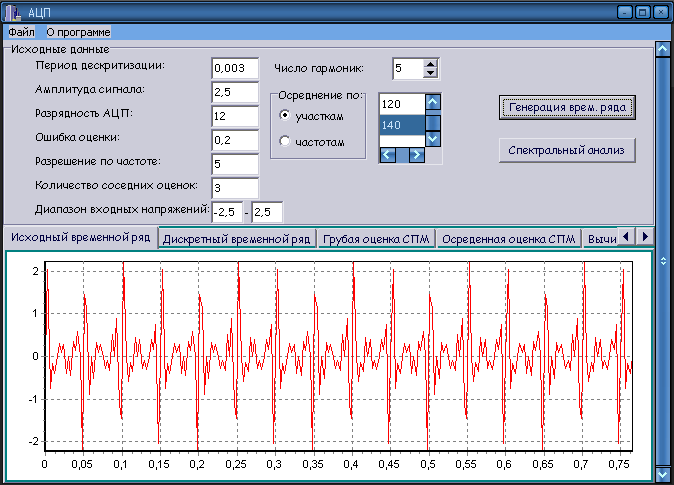Open the Файл menu

point(21,32)
